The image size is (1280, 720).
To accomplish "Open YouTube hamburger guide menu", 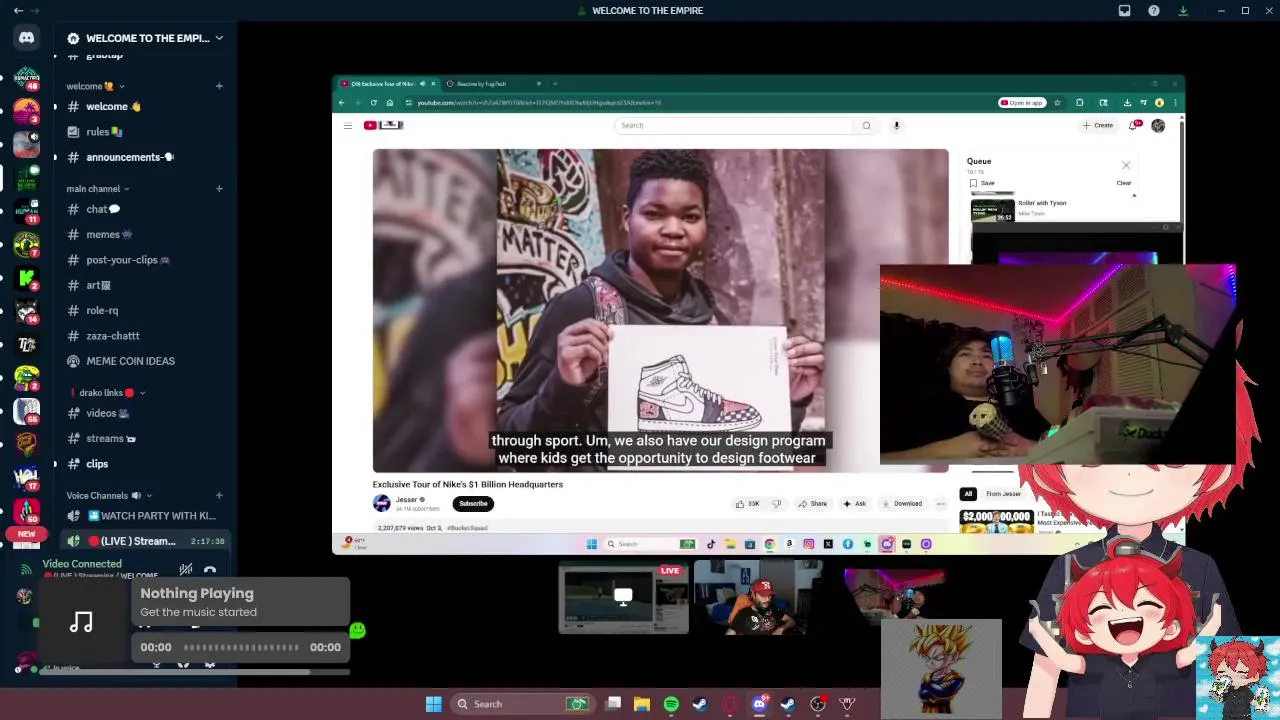I will coord(347,125).
